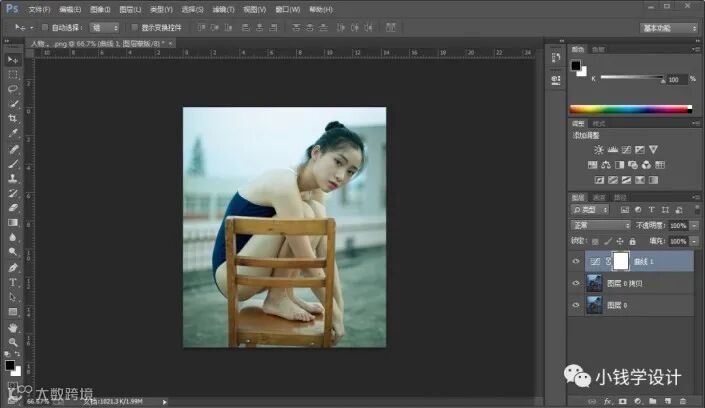Open the Color panel flyout menu
This screenshot has width=705, height=408.
pyautogui.click(x=696, y=49)
